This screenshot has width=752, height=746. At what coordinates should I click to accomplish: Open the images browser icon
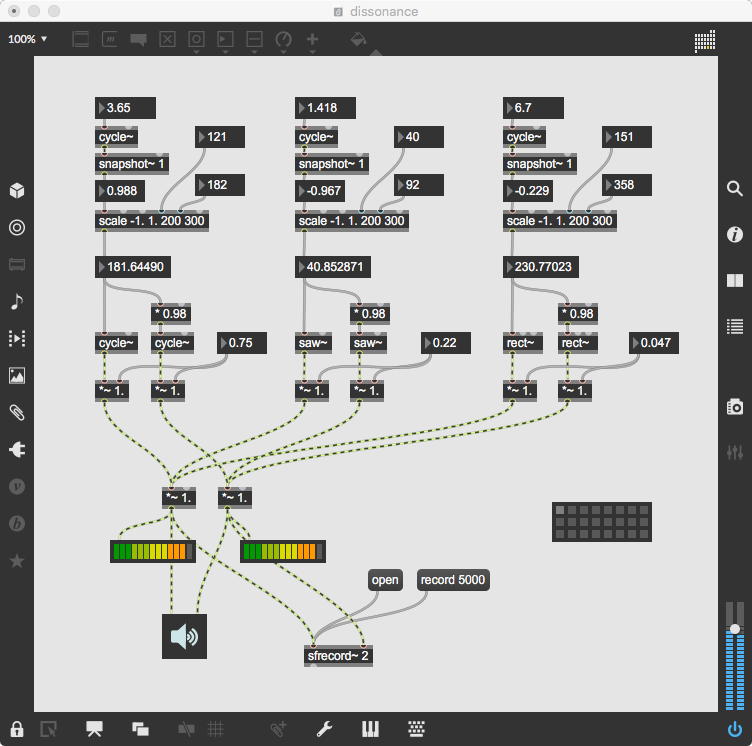(x=17, y=376)
